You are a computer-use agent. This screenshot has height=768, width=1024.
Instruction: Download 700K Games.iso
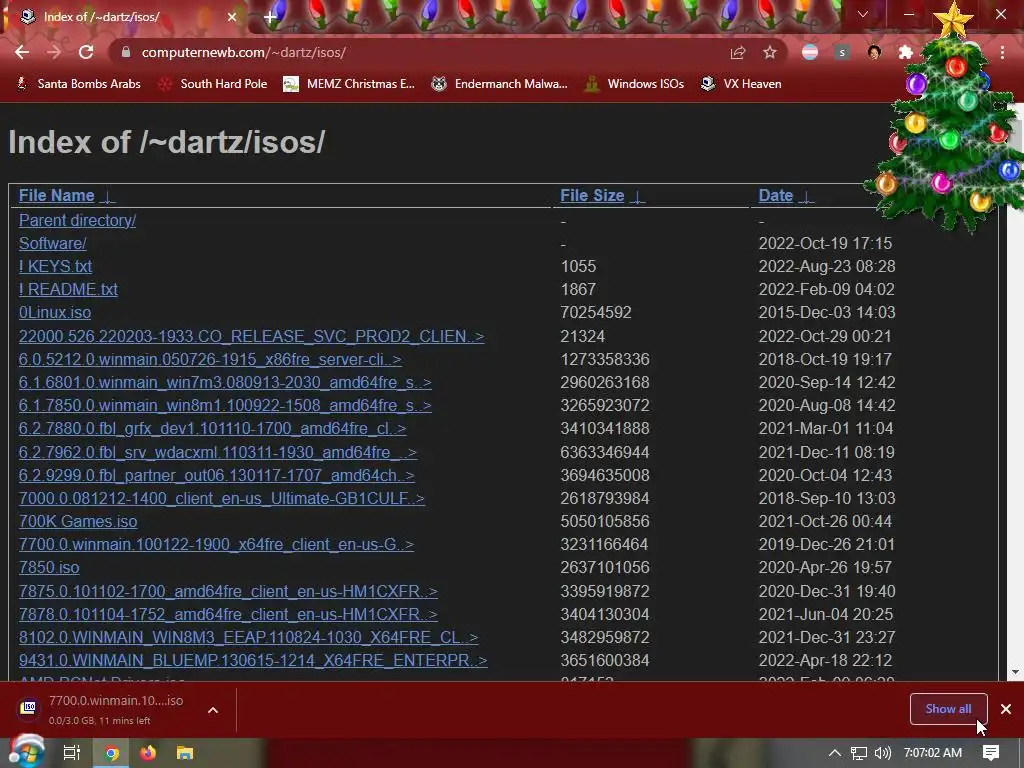[x=78, y=521]
